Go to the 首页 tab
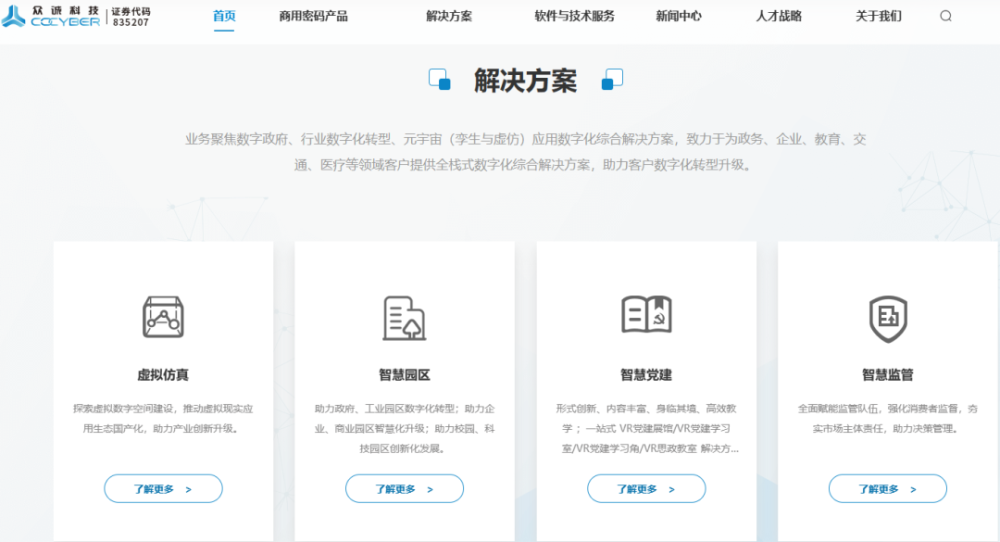 pyautogui.click(x=224, y=16)
